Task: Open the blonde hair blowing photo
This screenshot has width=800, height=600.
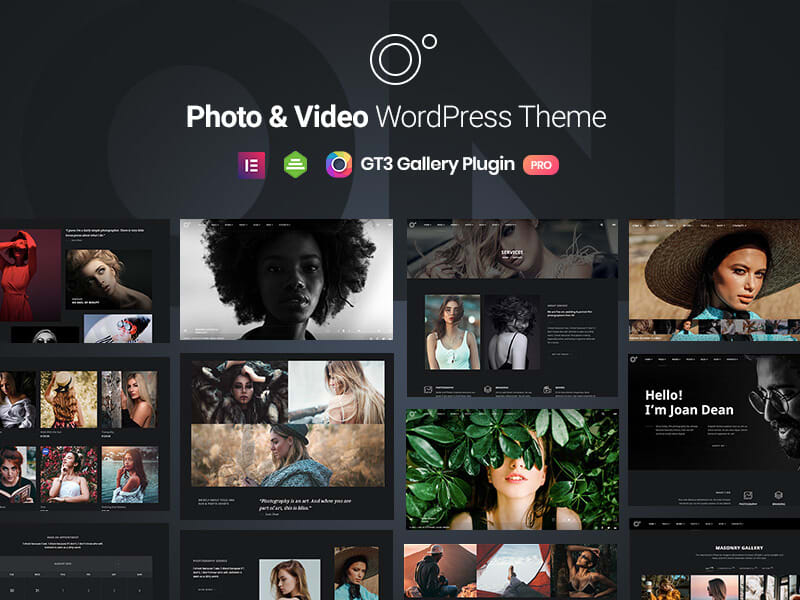Action: [336, 392]
